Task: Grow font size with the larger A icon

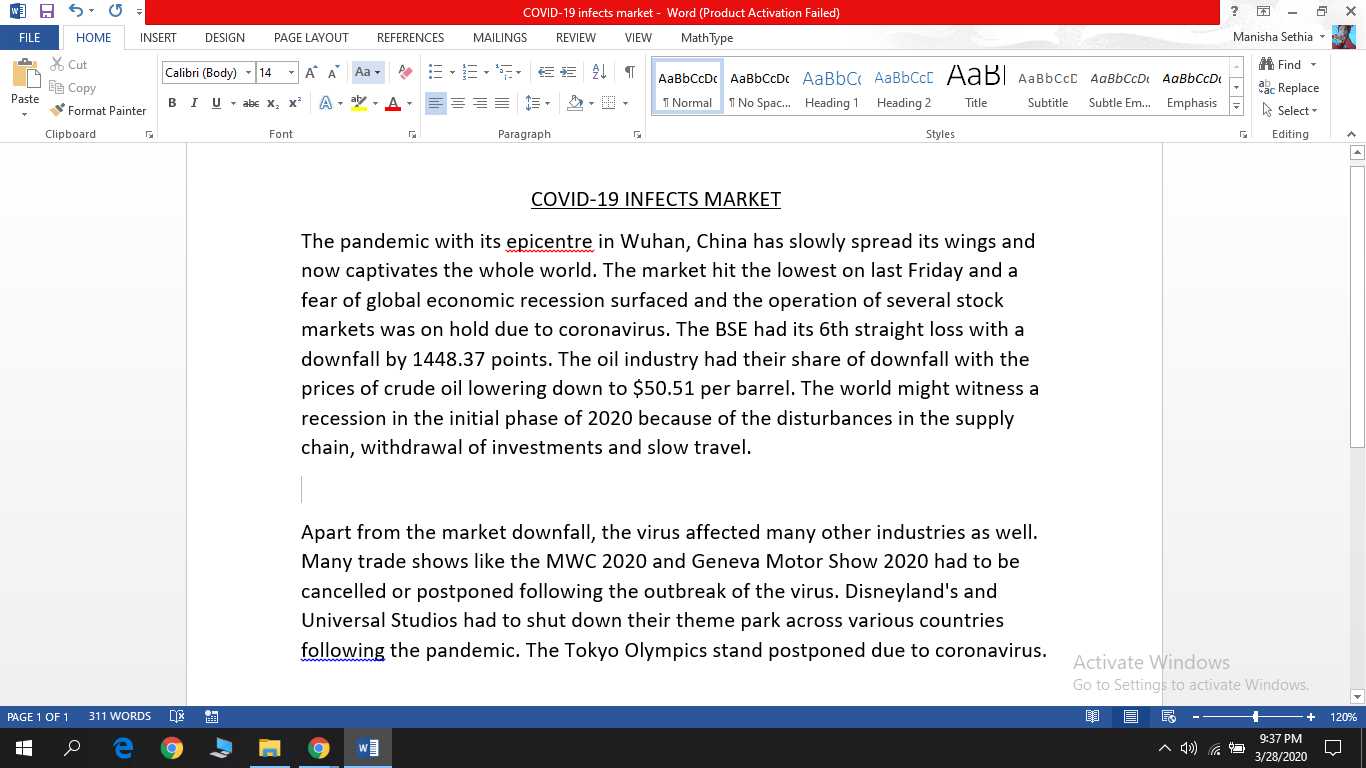Action: pos(311,73)
